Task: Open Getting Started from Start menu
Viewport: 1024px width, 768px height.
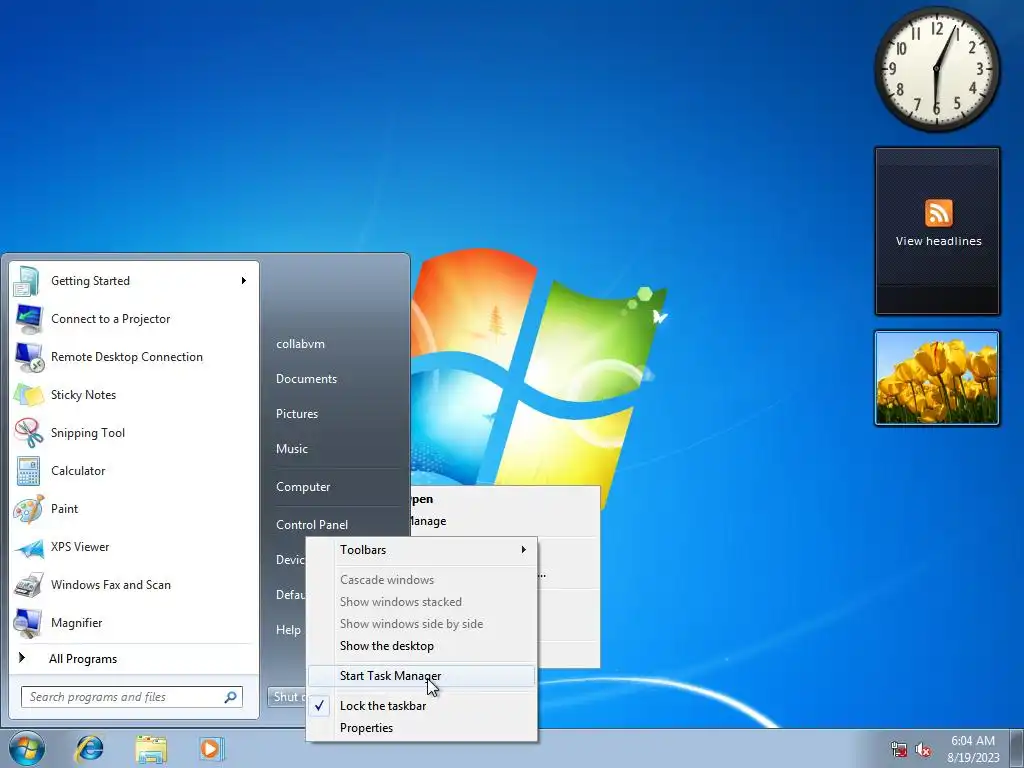Action: tap(134, 281)
